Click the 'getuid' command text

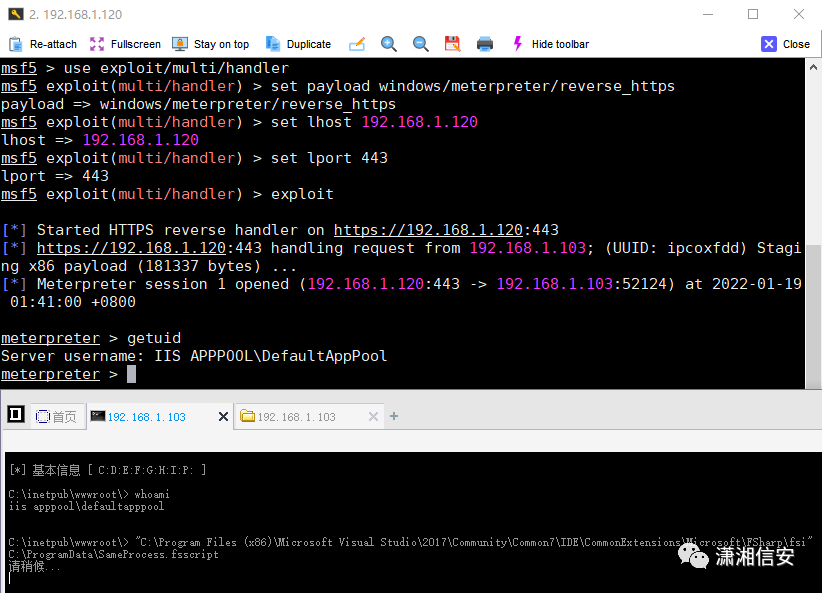coord(154,338)
